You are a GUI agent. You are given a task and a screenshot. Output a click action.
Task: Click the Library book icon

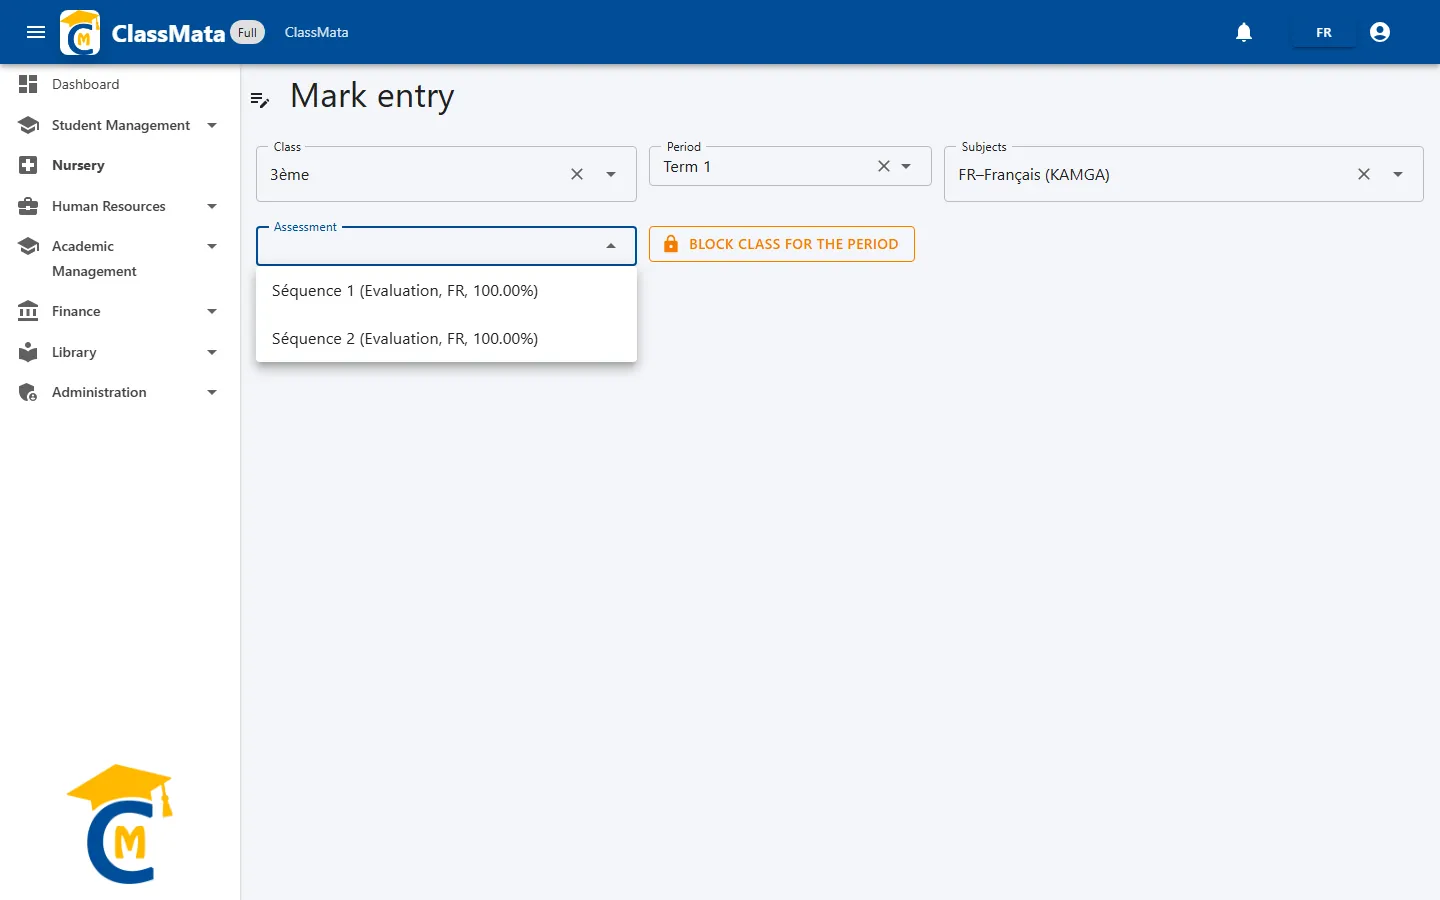point(28,352)
